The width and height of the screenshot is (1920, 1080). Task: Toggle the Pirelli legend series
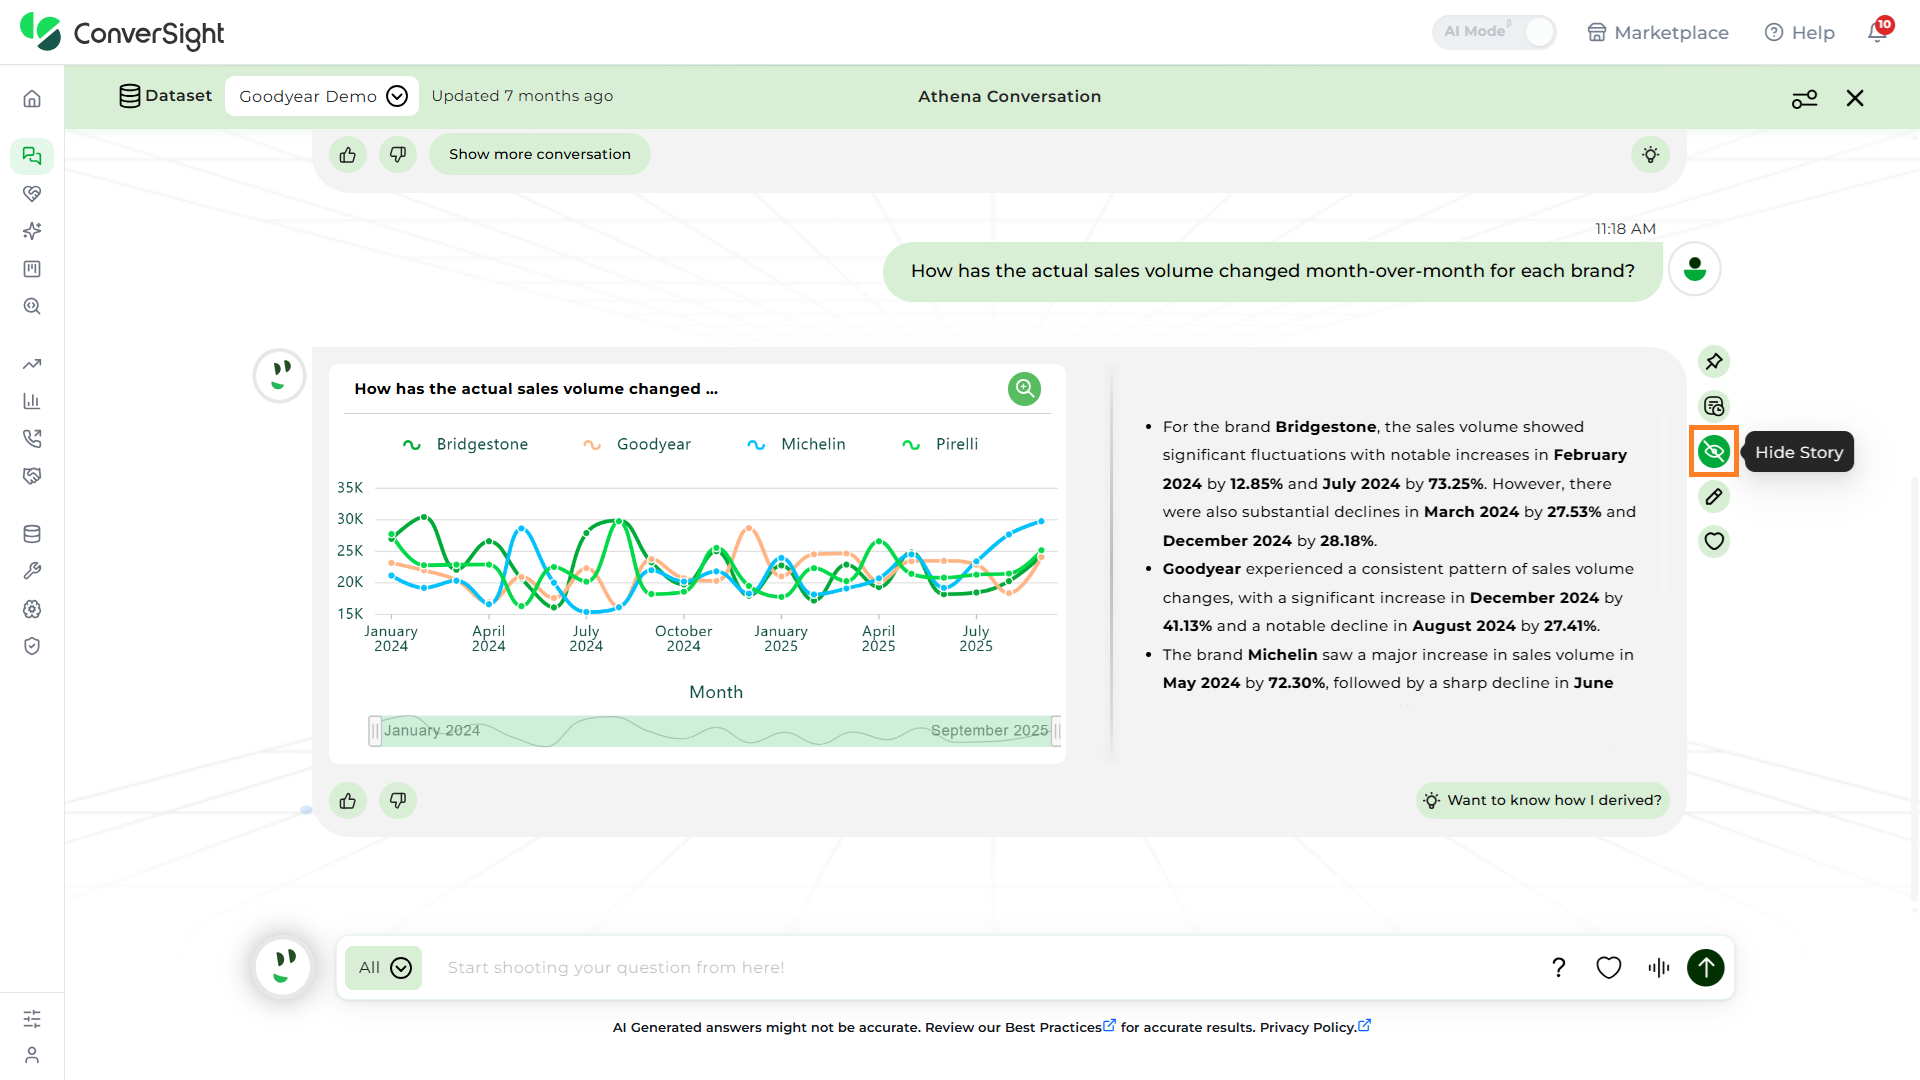(x=940, y=444)
